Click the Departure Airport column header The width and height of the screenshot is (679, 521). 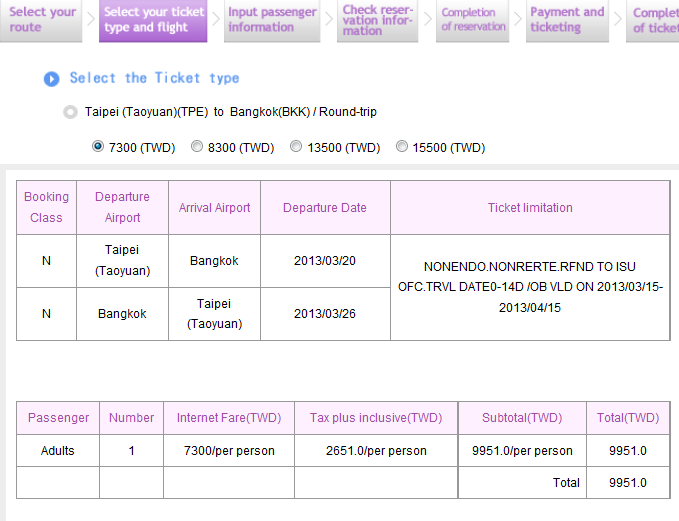(x=123, y=207)
